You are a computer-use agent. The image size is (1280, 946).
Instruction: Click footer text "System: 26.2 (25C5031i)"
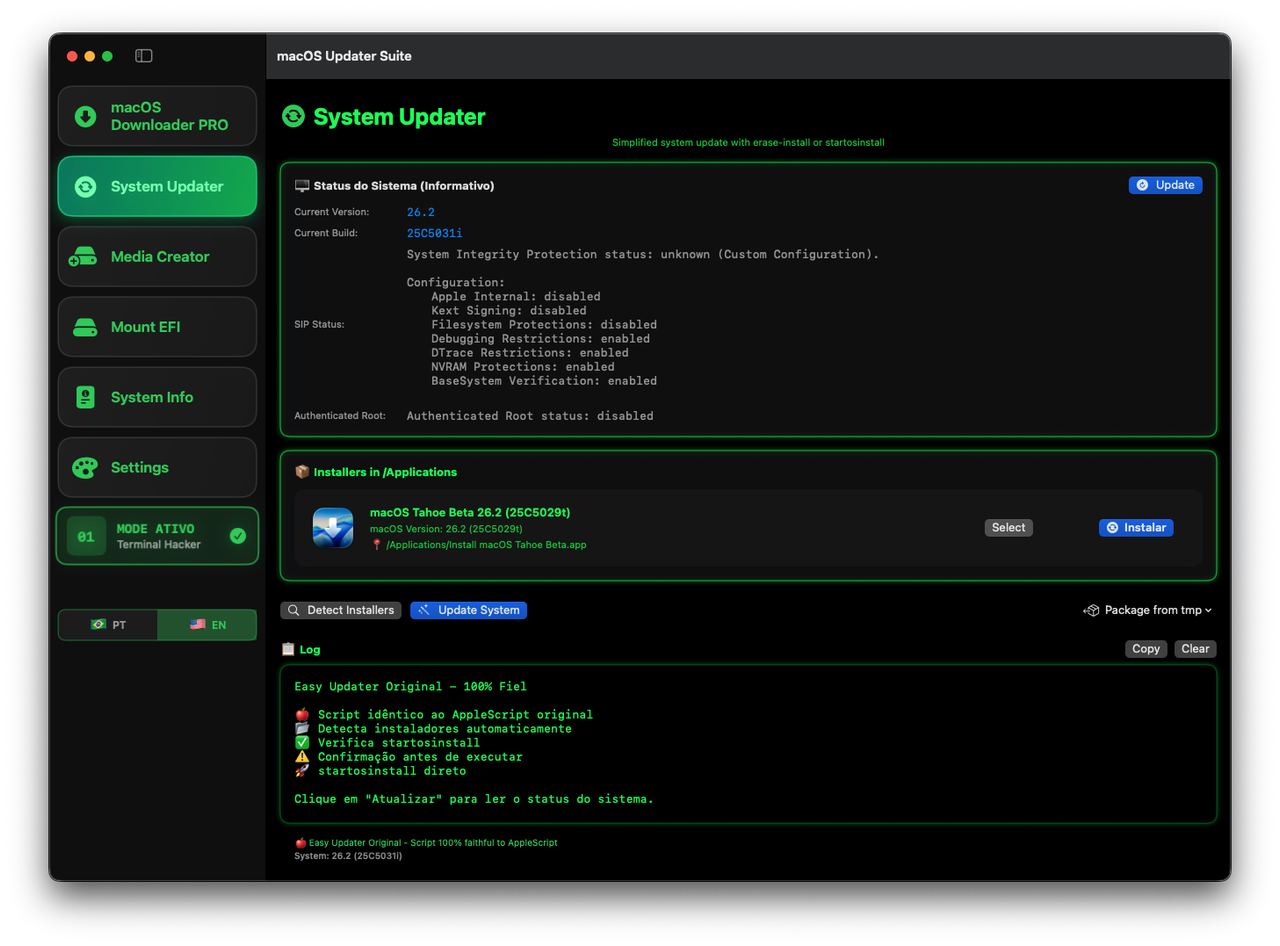348,856
